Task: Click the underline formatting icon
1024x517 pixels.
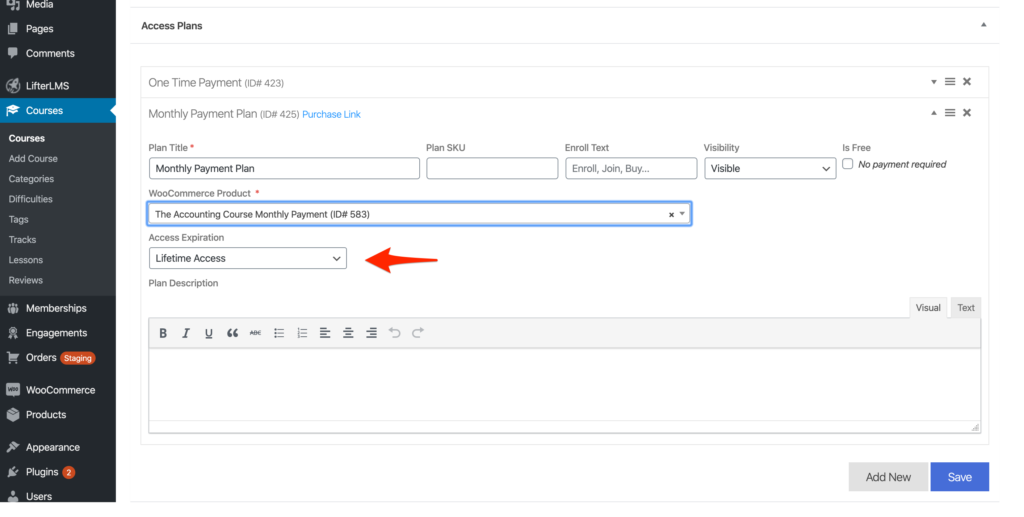Action: (x=208, y=333)
